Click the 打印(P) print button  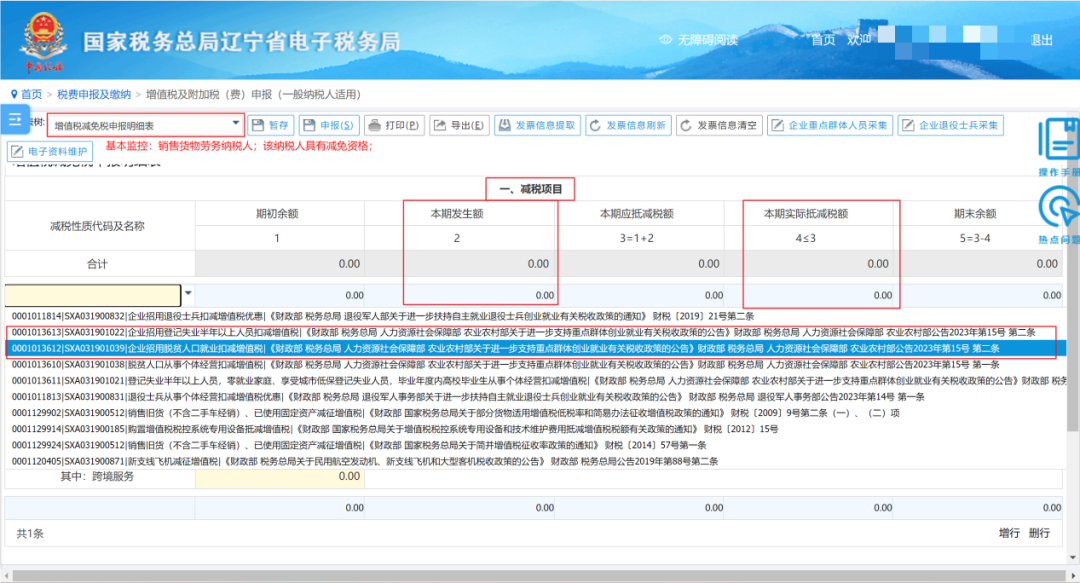(x=394, y=125)
